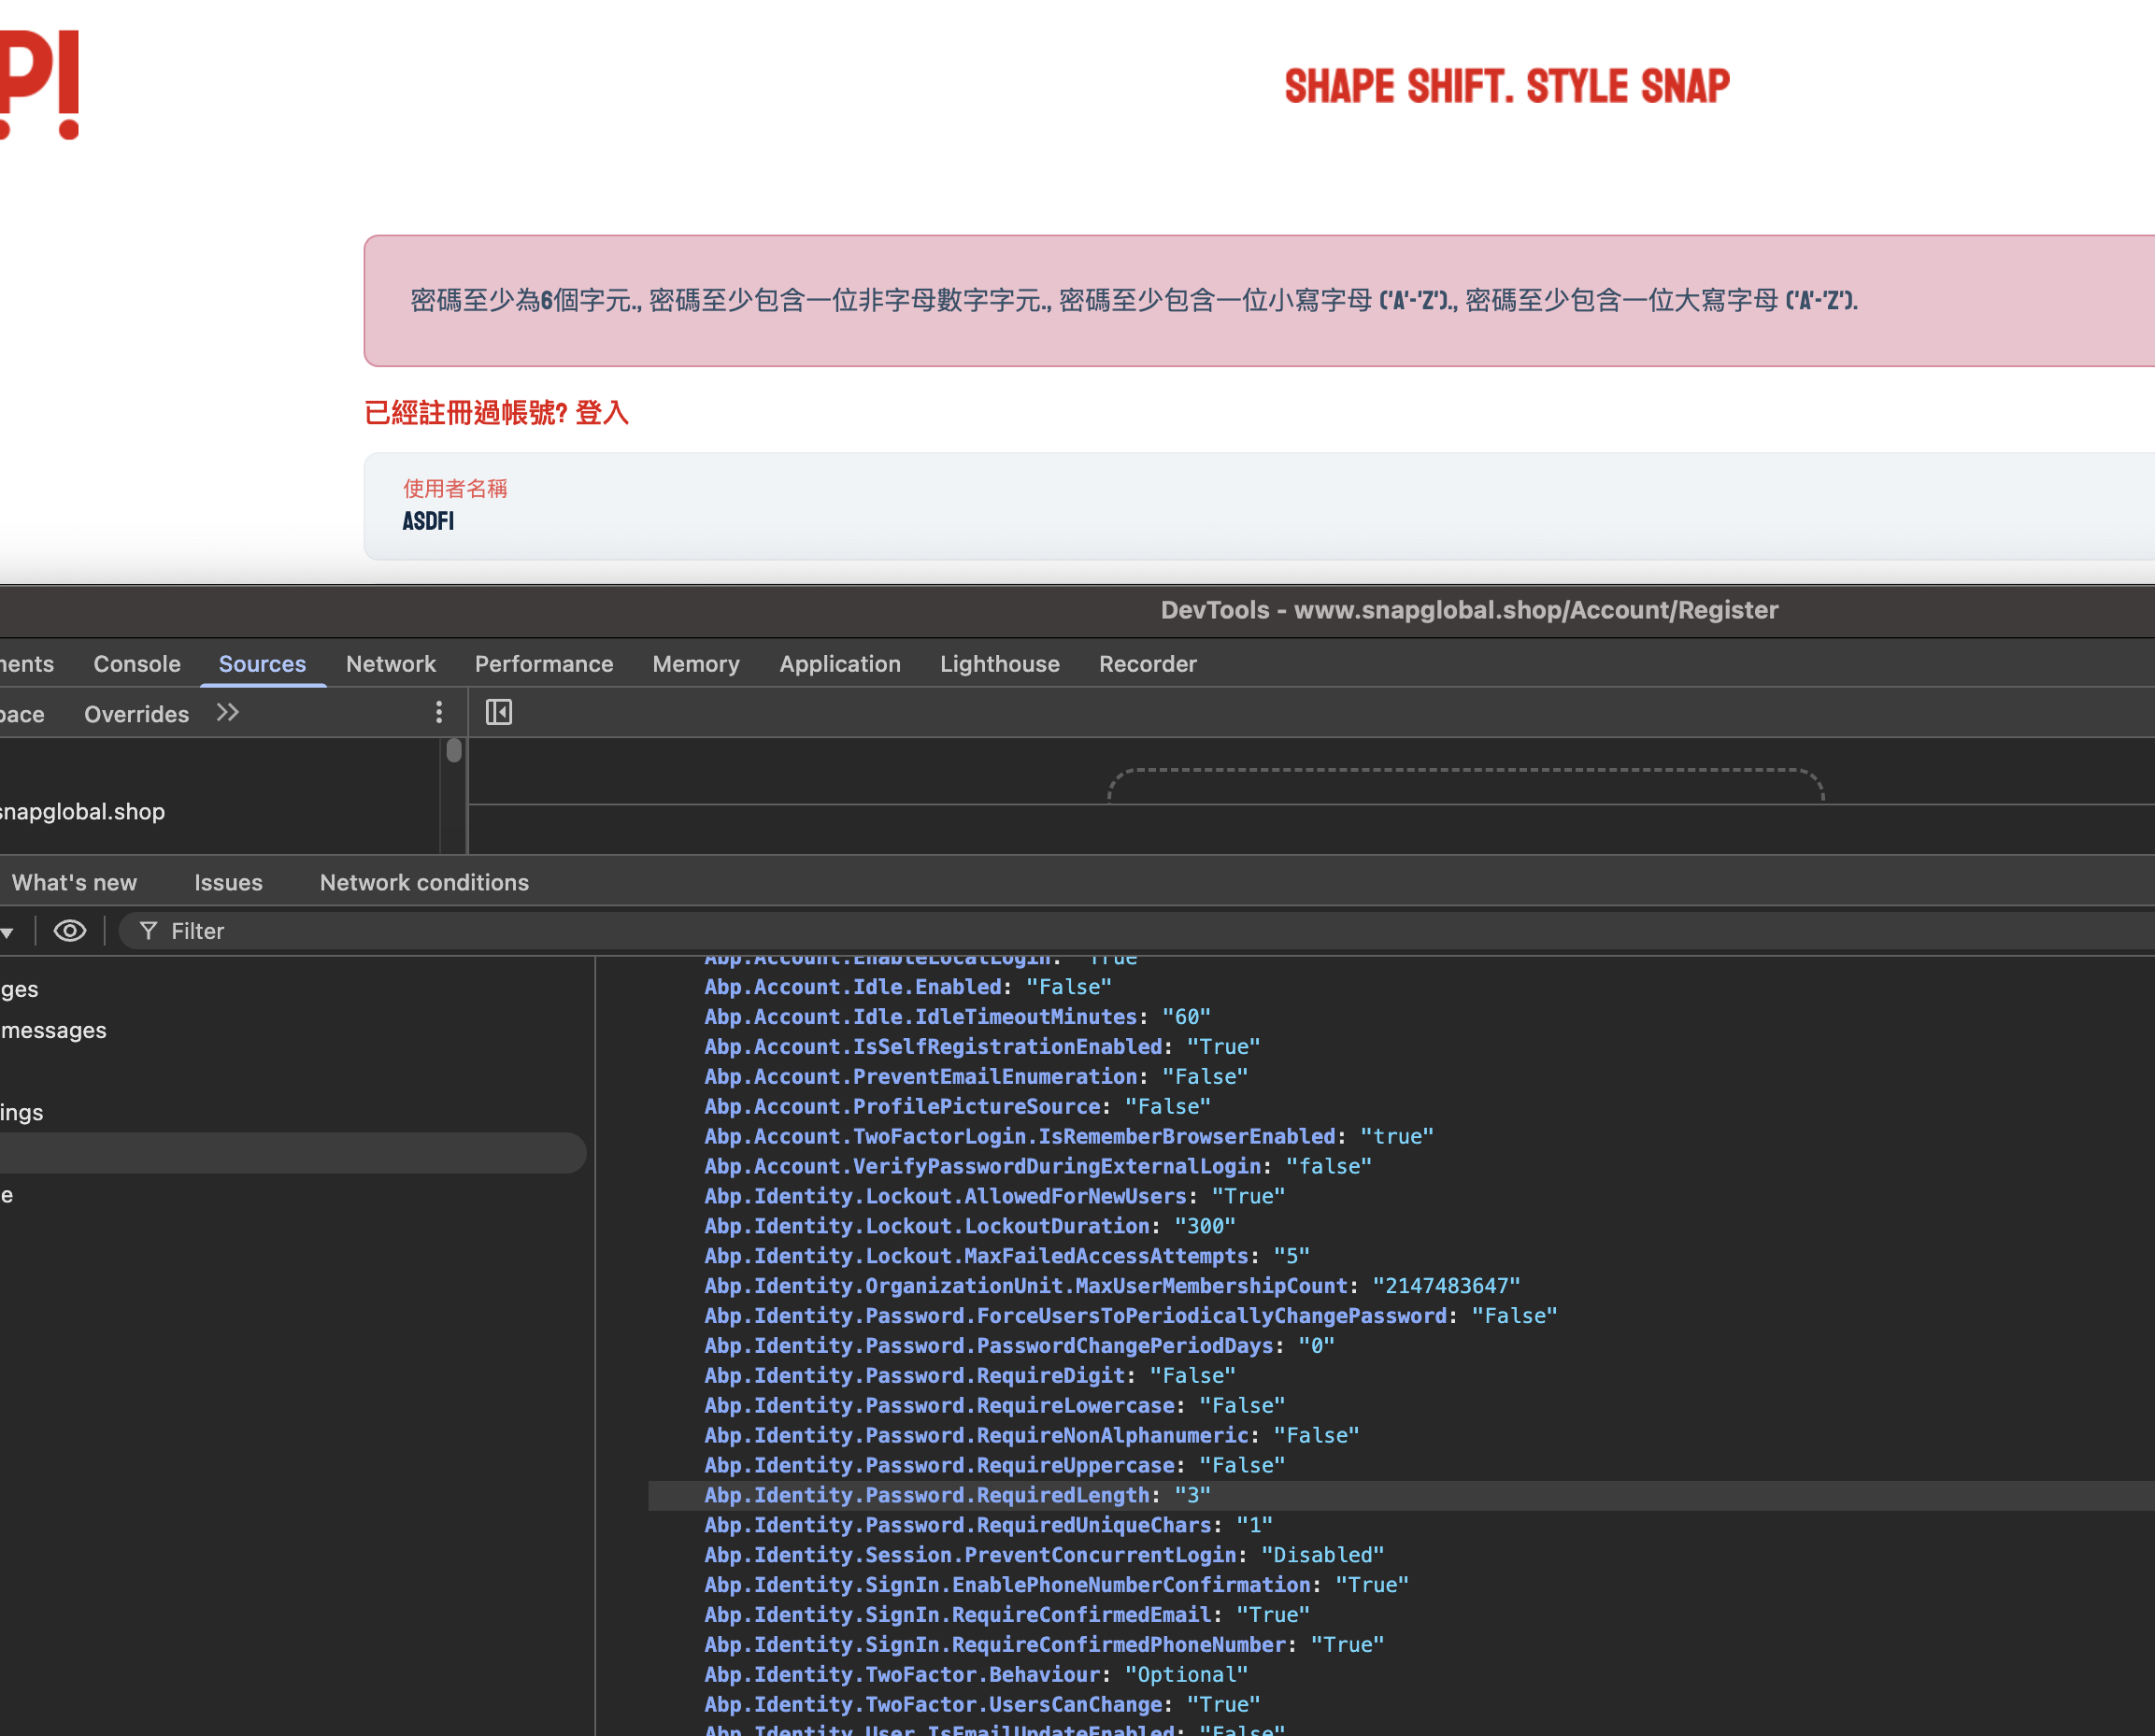Open the Console tab
The width and height of the screenshot is (2155, 1736).
tap(137, 664)
